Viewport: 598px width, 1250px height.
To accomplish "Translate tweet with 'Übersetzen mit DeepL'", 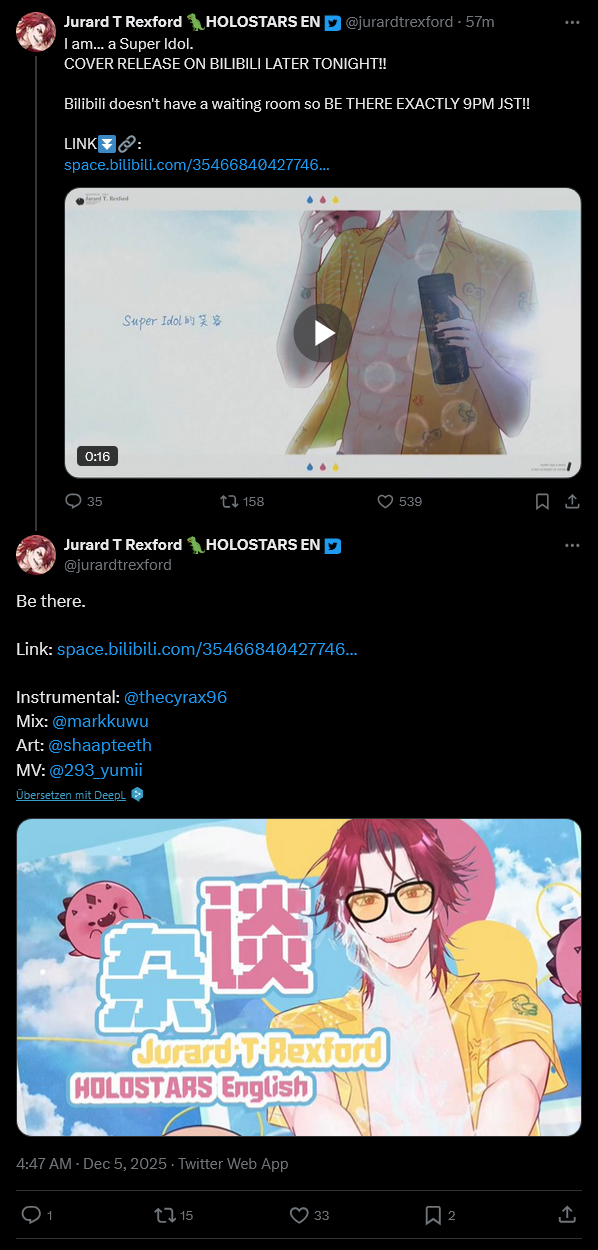I will (x=72, y=794).
